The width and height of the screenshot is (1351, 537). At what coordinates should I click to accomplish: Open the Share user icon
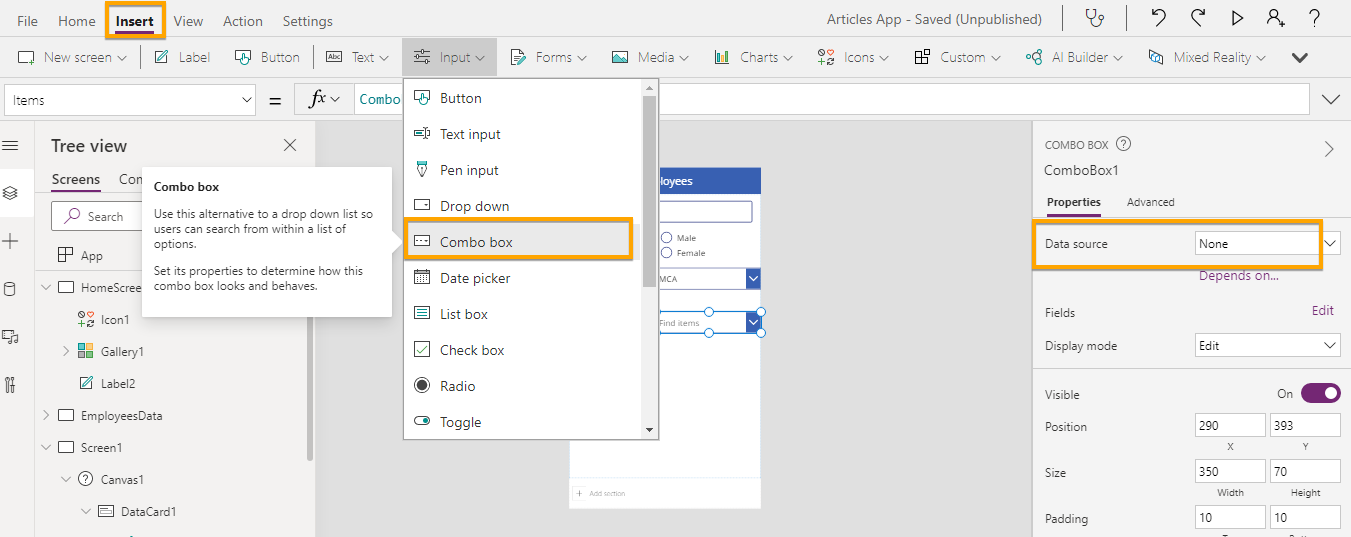[x=1275, y=18]
